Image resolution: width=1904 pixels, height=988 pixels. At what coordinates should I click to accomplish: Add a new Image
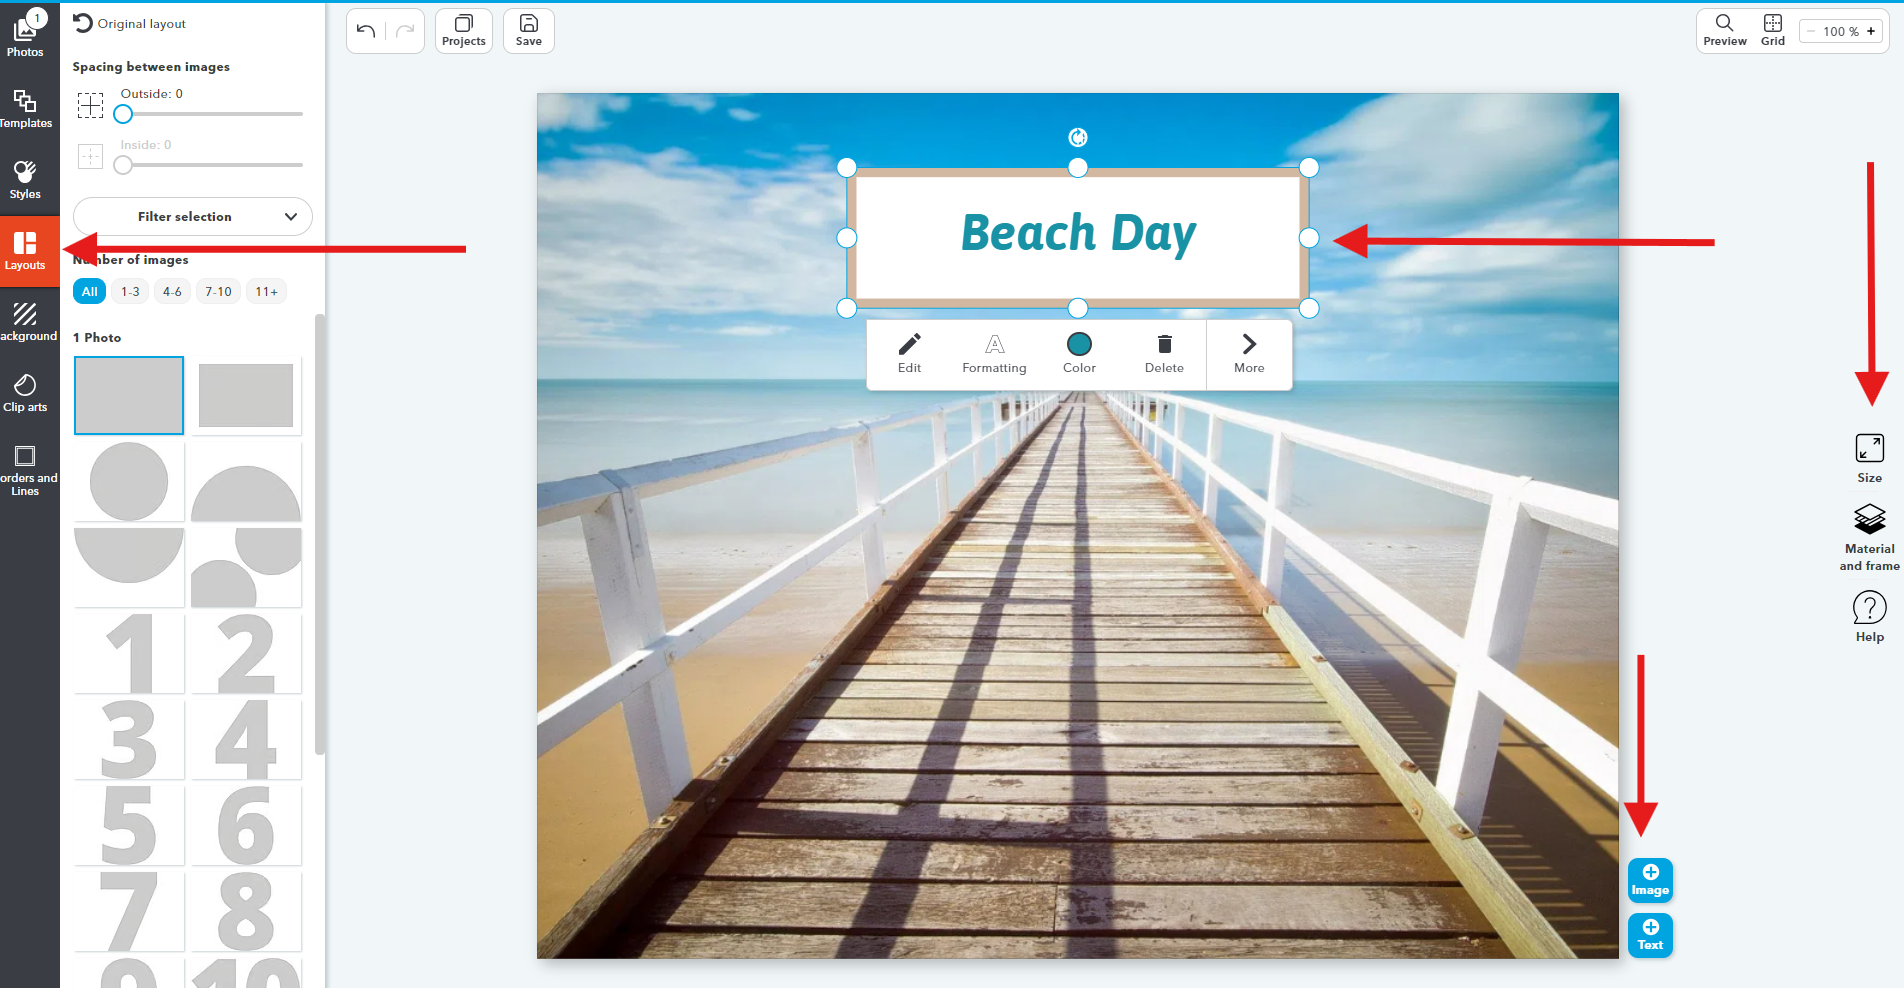1650,880
